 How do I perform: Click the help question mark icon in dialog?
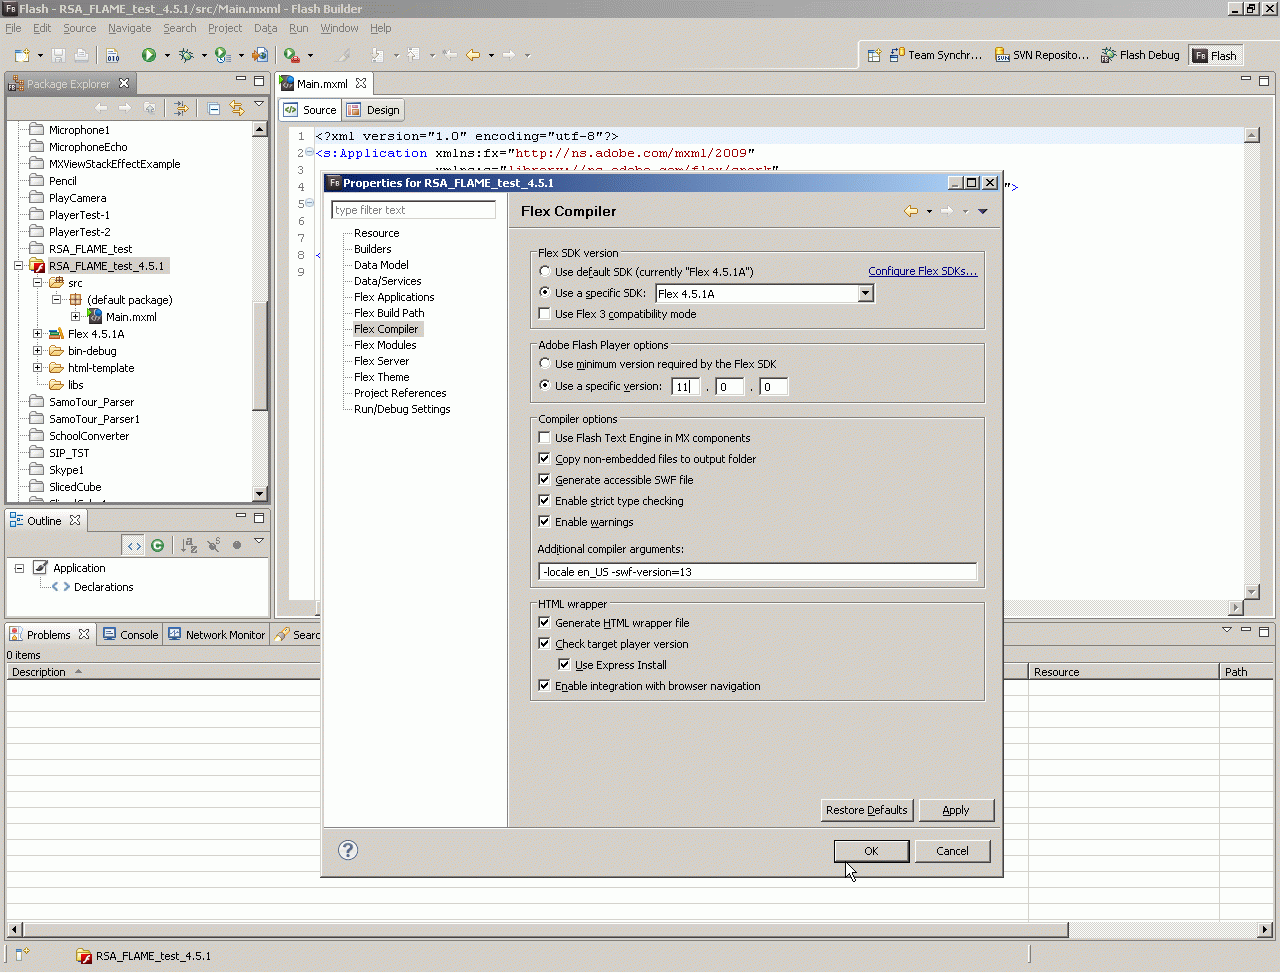tap(348, 850)
